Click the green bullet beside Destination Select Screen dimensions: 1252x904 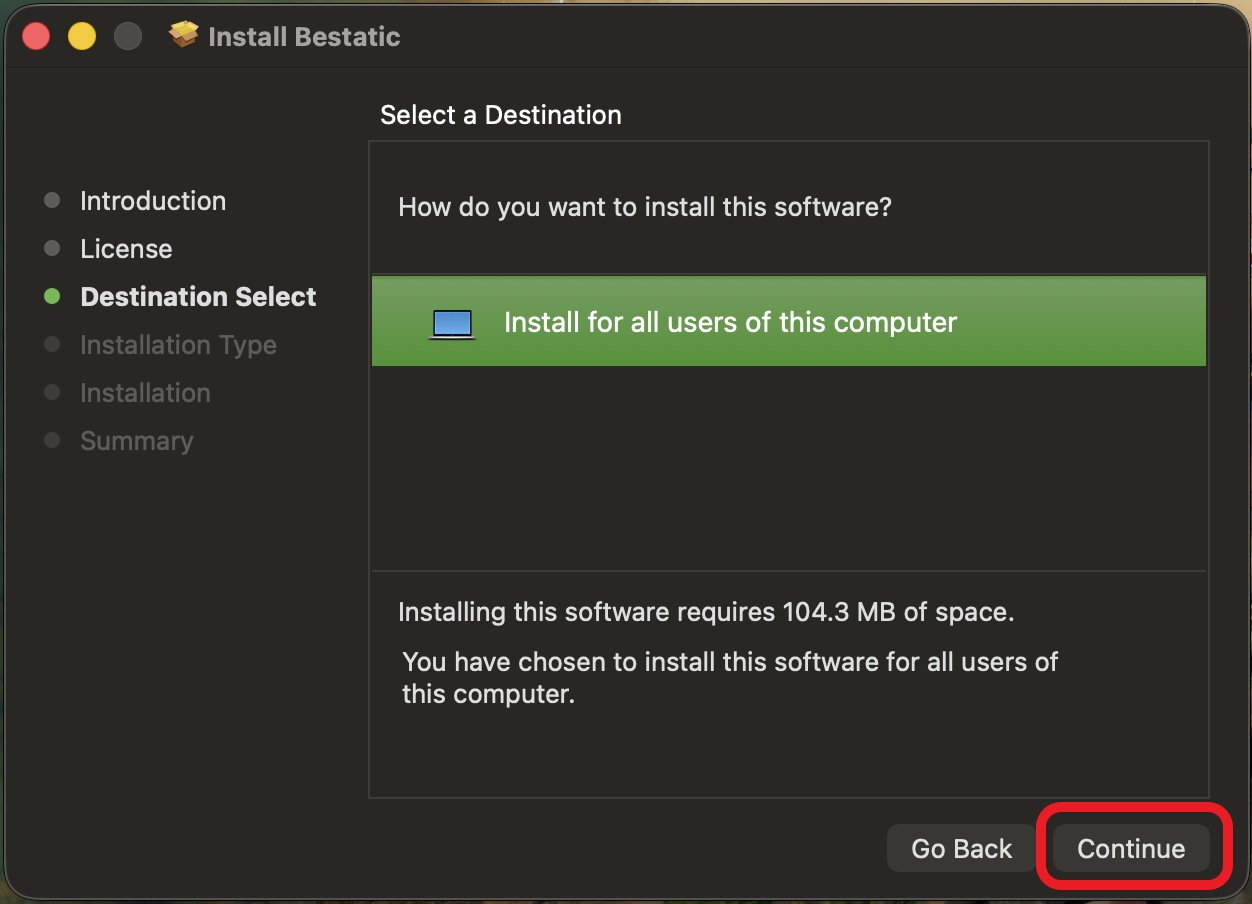52,297
